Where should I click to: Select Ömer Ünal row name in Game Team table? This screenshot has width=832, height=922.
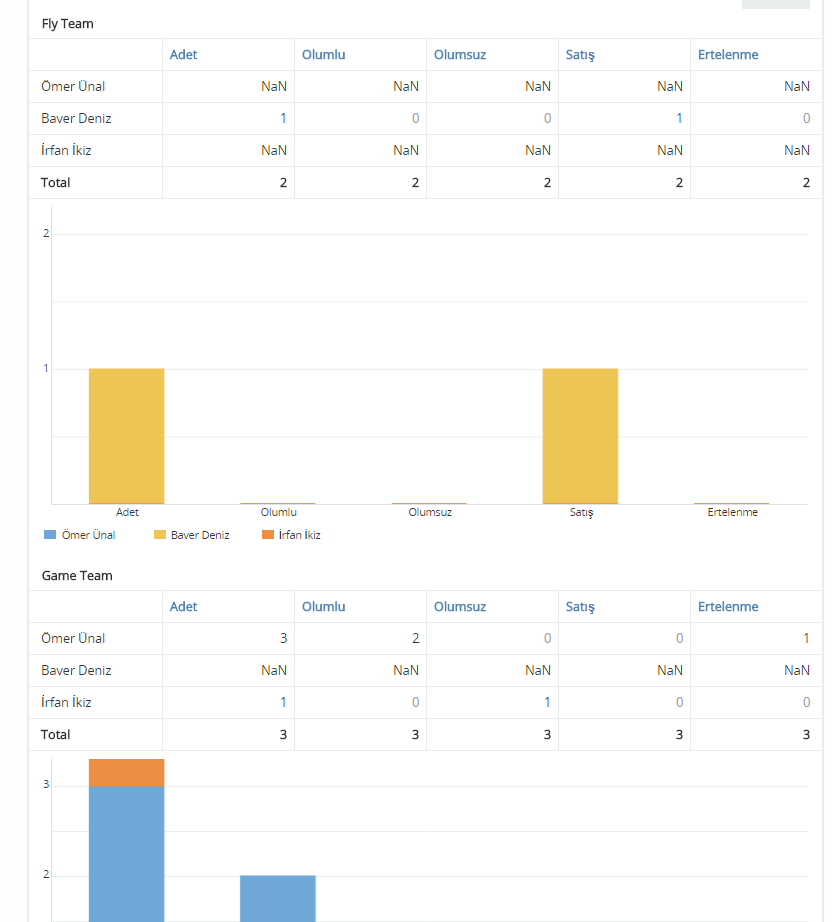click(x=73, y=639)
